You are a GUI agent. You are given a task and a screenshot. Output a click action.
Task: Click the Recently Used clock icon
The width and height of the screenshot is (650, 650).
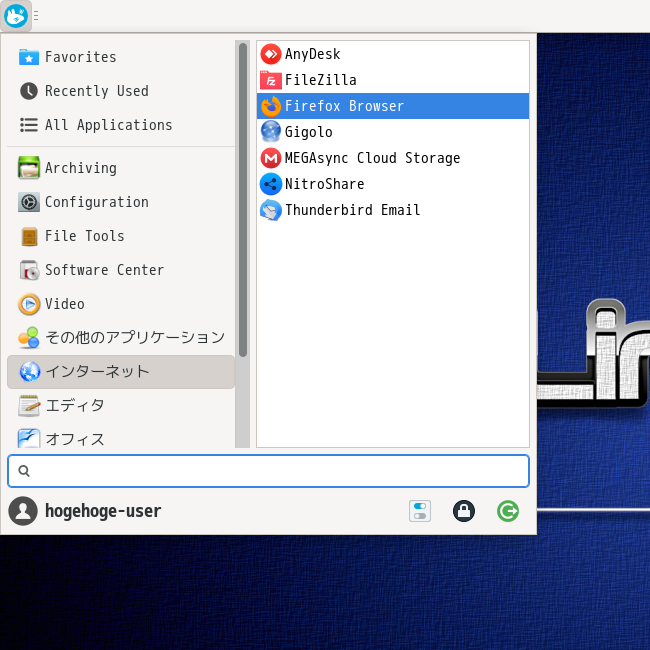tap(29, 91)
